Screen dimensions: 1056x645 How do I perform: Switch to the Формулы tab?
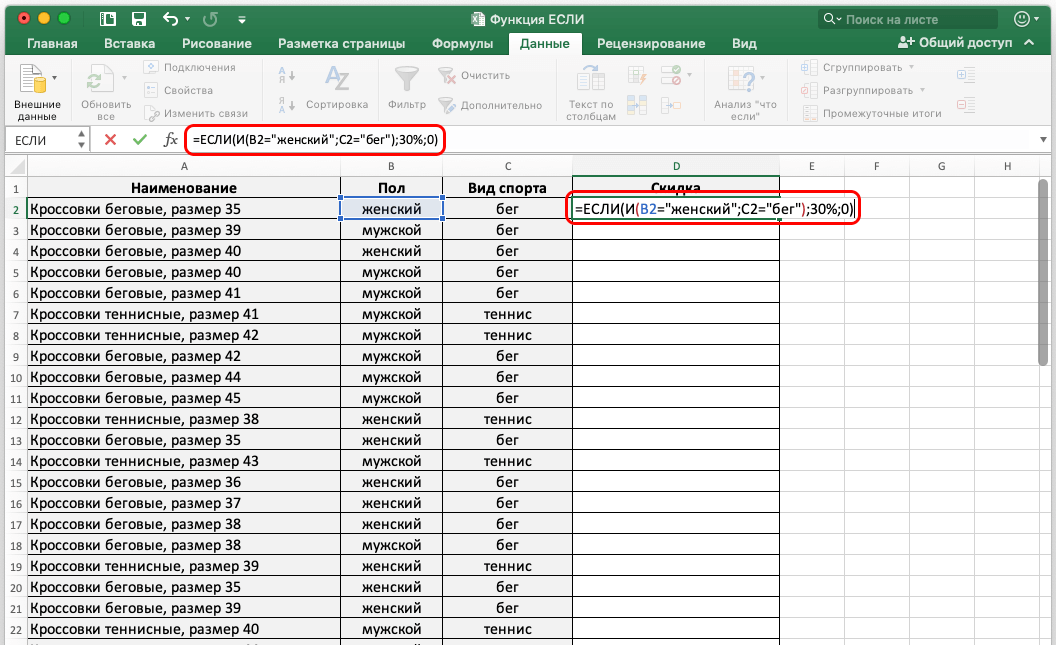click(x=462, y=44)
